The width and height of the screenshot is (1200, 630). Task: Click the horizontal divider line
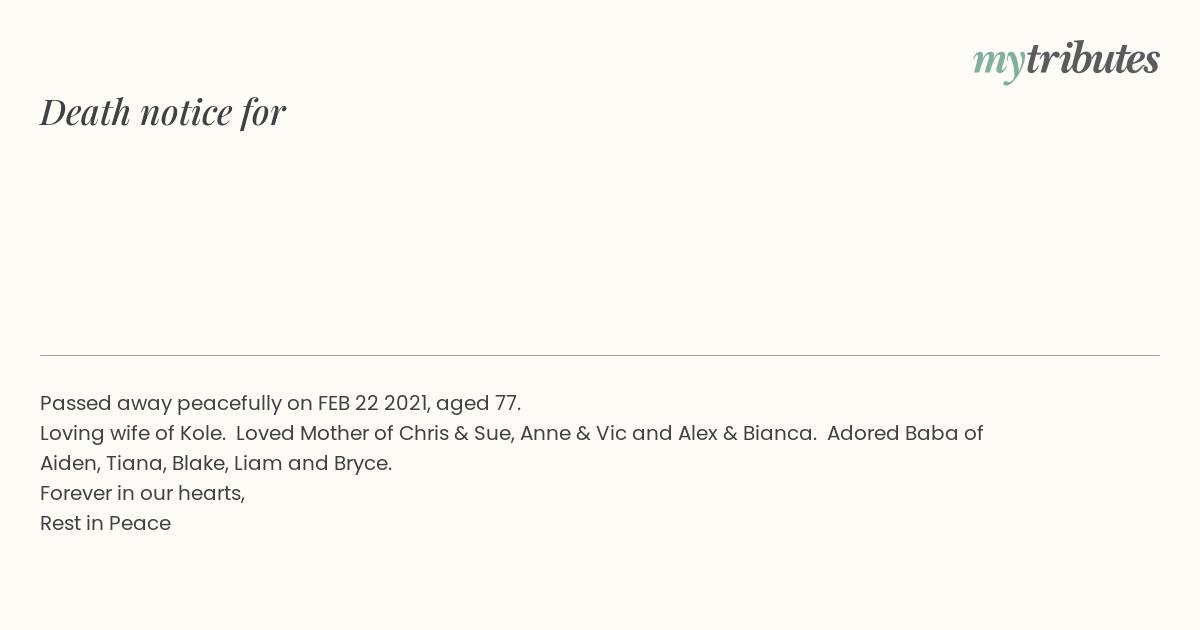(600, 355)
